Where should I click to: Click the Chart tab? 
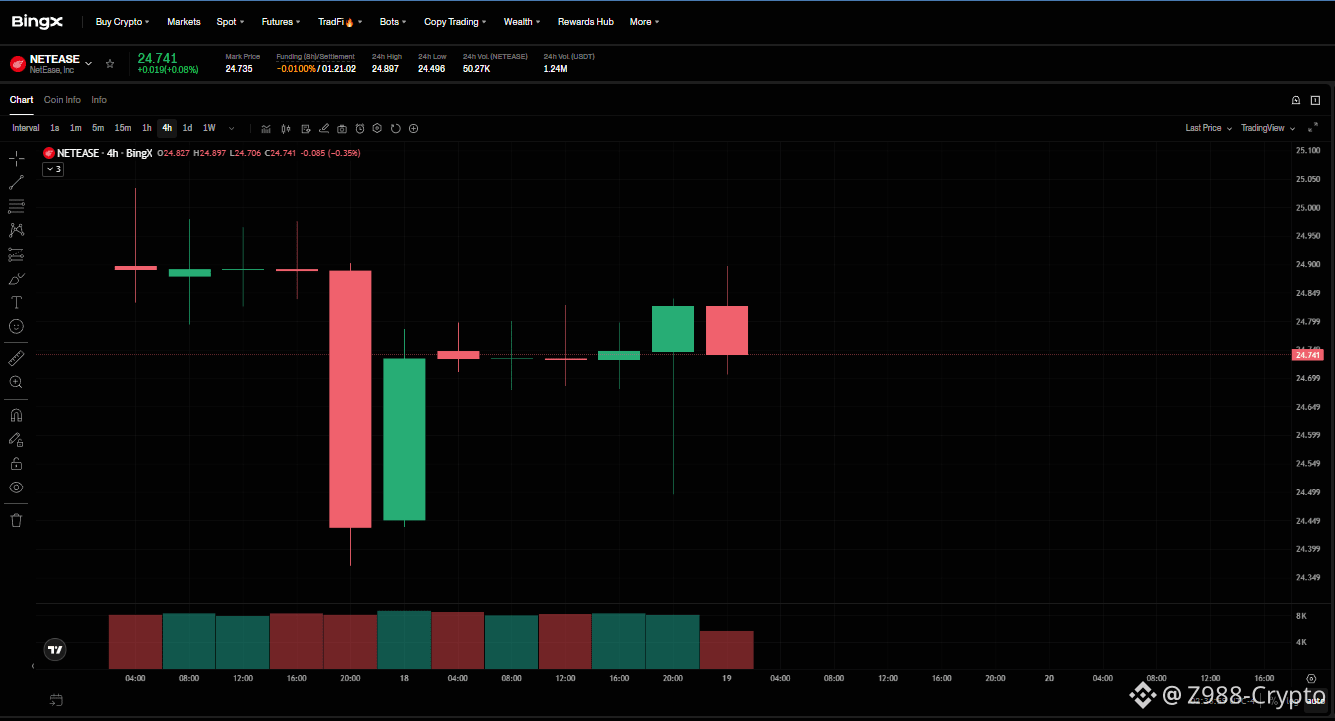(21, 100)
